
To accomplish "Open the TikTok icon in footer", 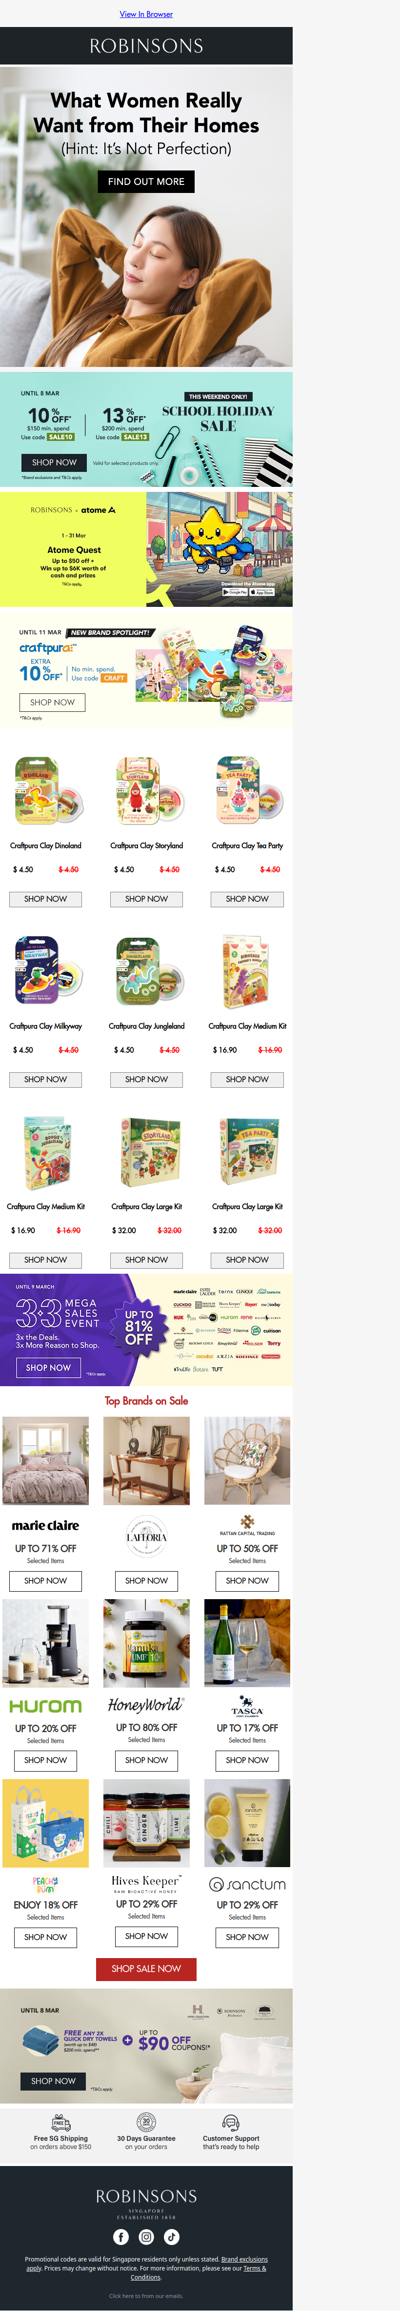I will tap(172, 2236).
